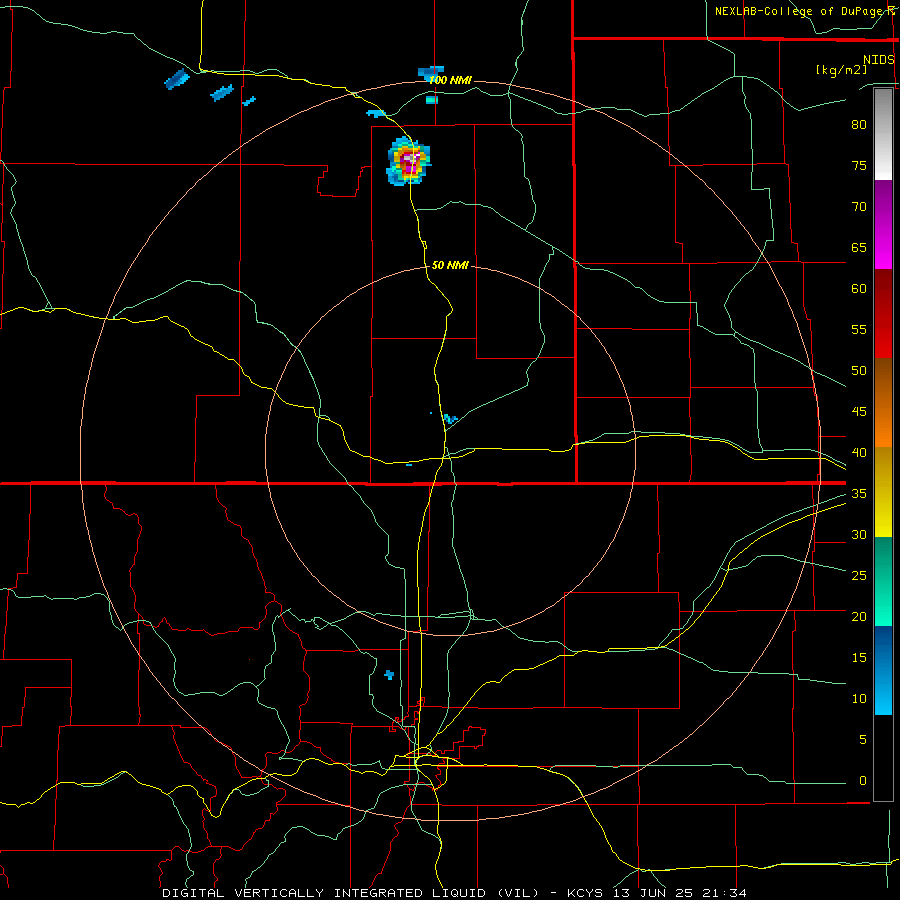
Task: Select the purple-magenta segment of the color bar
Action: (883, 224)
